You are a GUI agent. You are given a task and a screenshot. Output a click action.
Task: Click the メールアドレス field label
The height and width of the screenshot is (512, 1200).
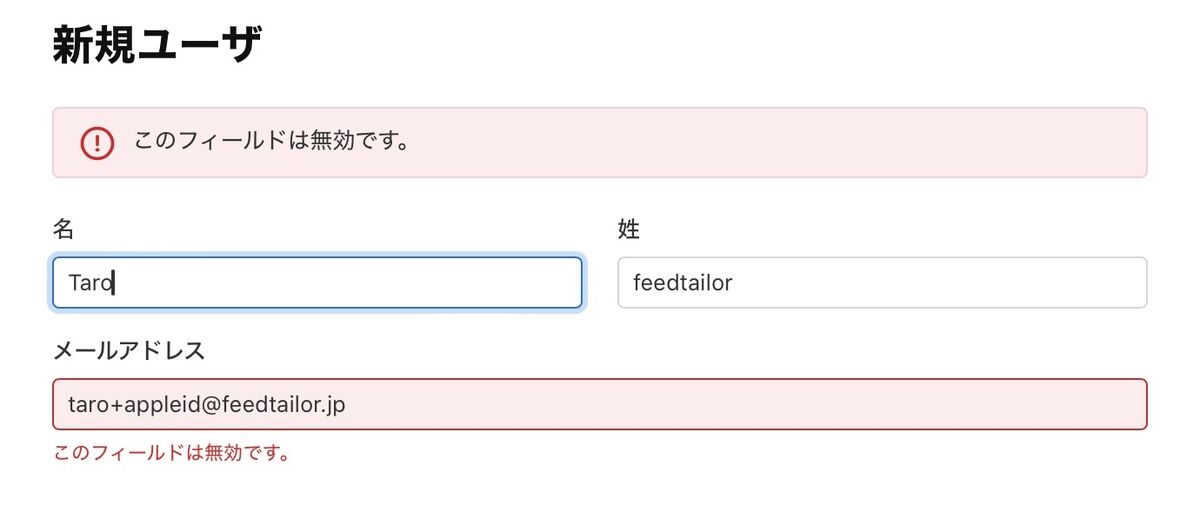pos(129,350)
